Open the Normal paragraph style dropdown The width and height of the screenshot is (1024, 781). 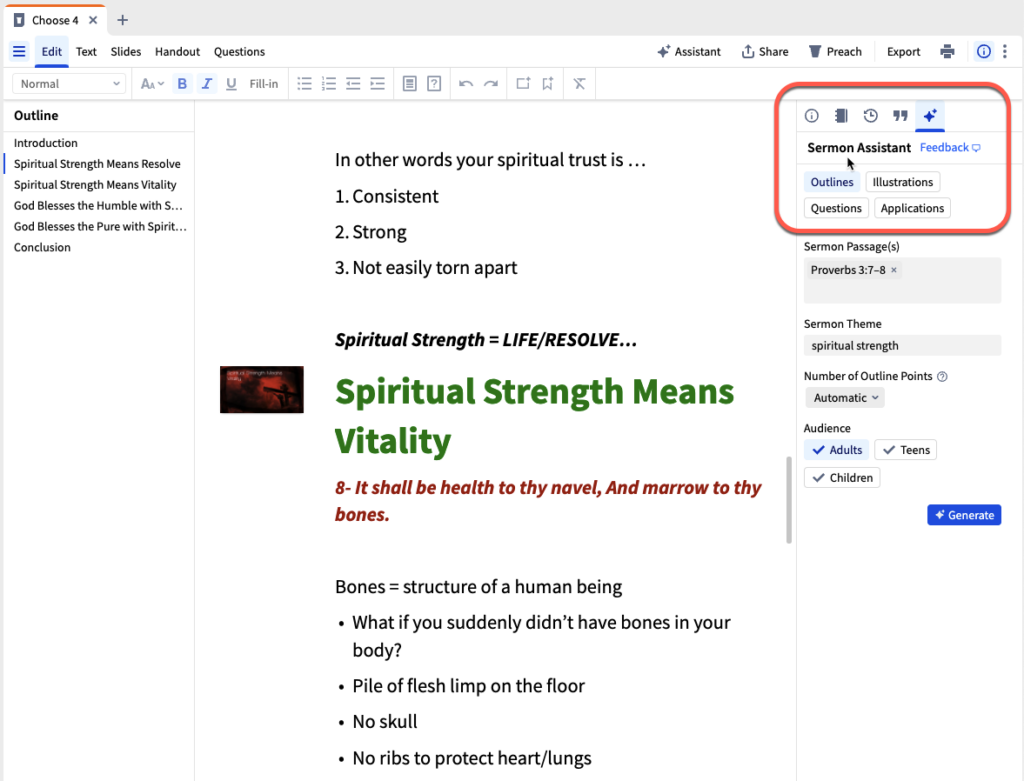pos(68,83)
